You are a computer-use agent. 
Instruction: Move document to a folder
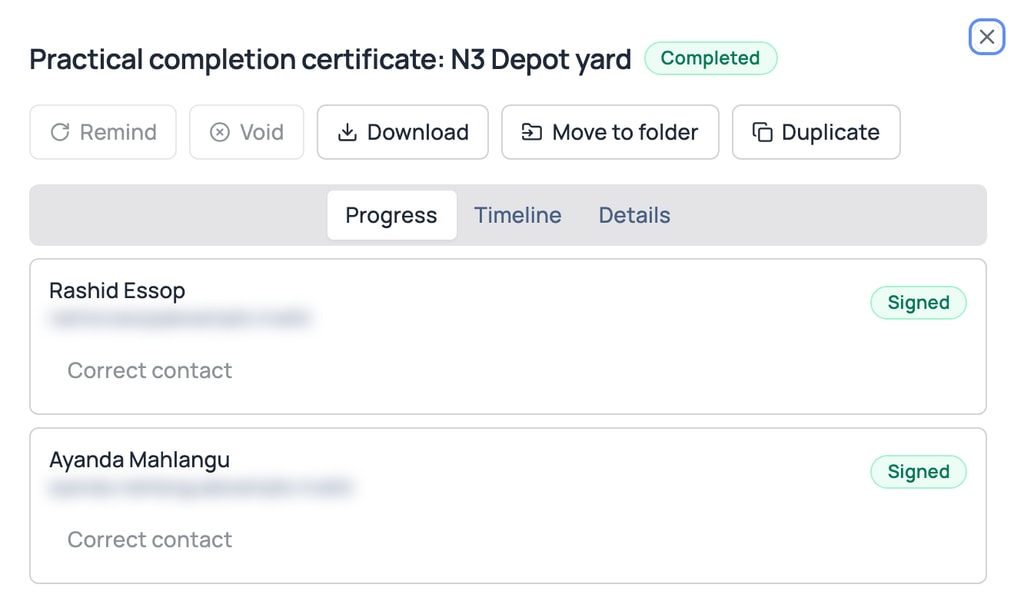click(x=610, y=132)
